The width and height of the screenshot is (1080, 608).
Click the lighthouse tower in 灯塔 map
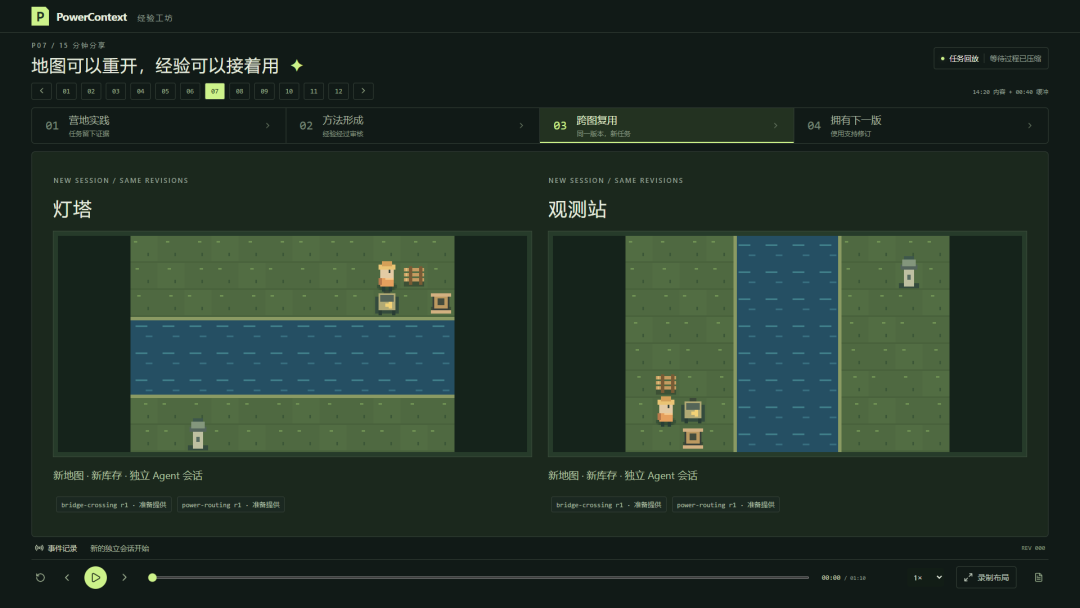coord(198,434)
